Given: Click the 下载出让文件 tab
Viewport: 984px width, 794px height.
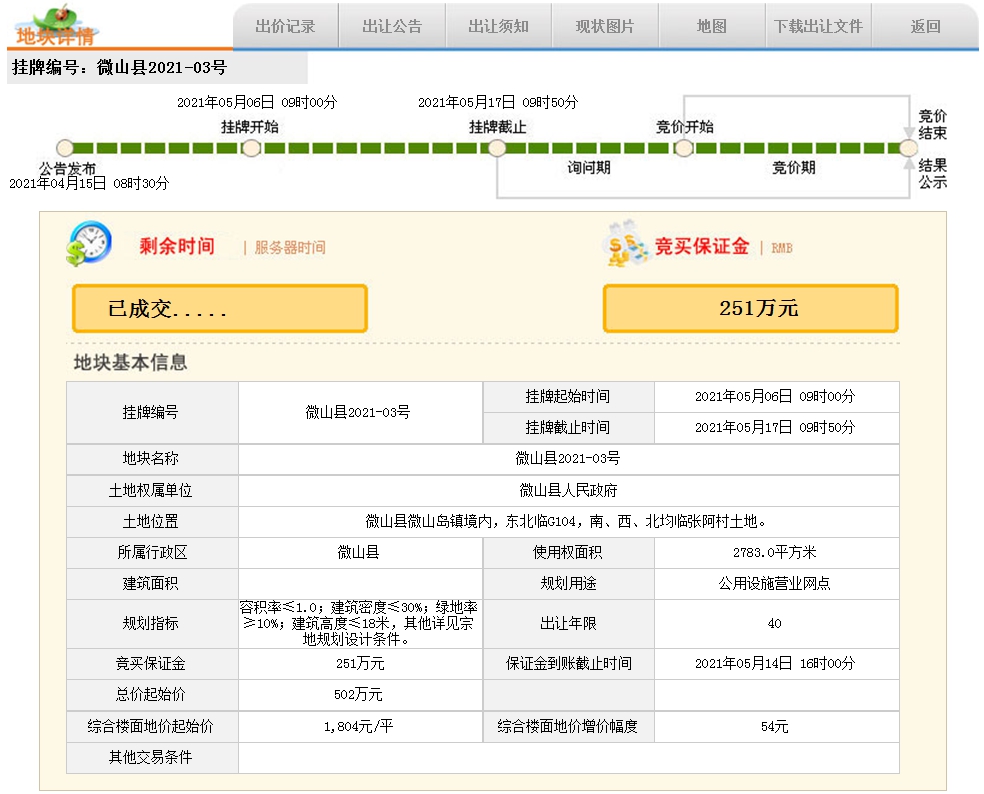Looking at the screenshot, I should [818, 26].
